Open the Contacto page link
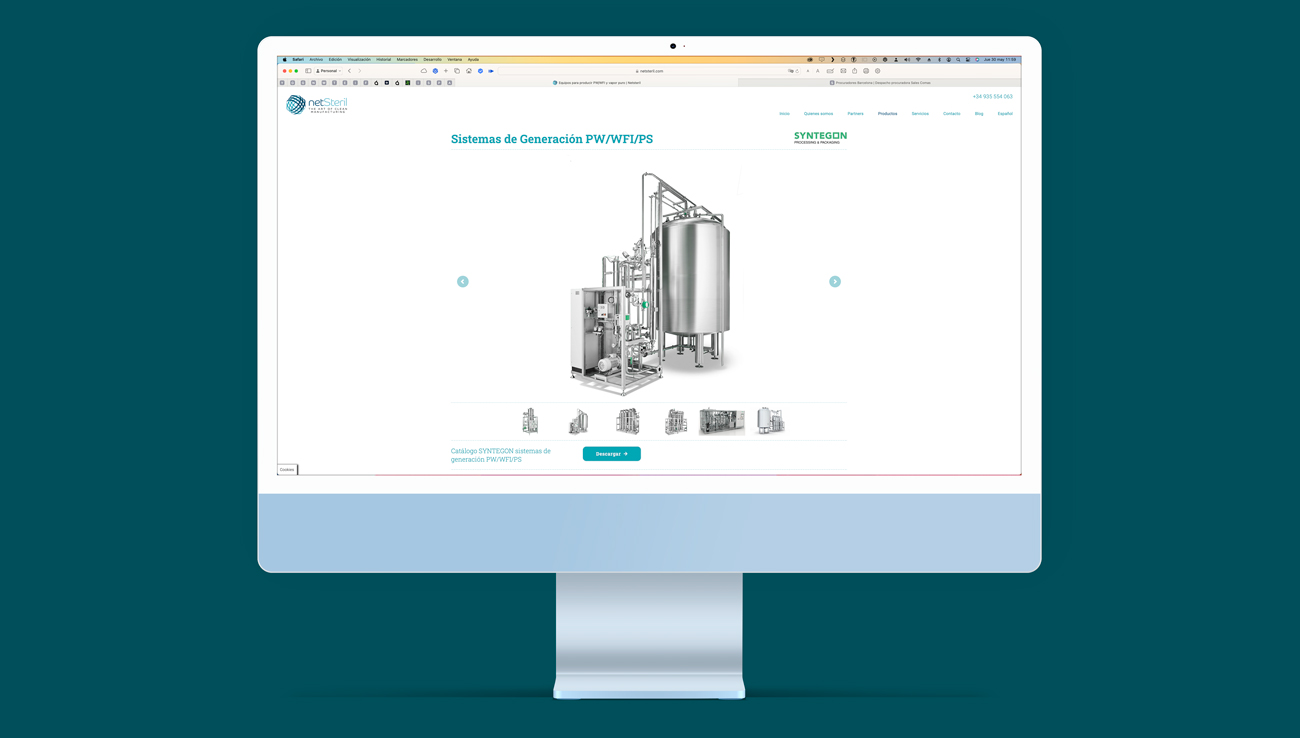This screenshot has height=738, width=1300. pos(951,114)
